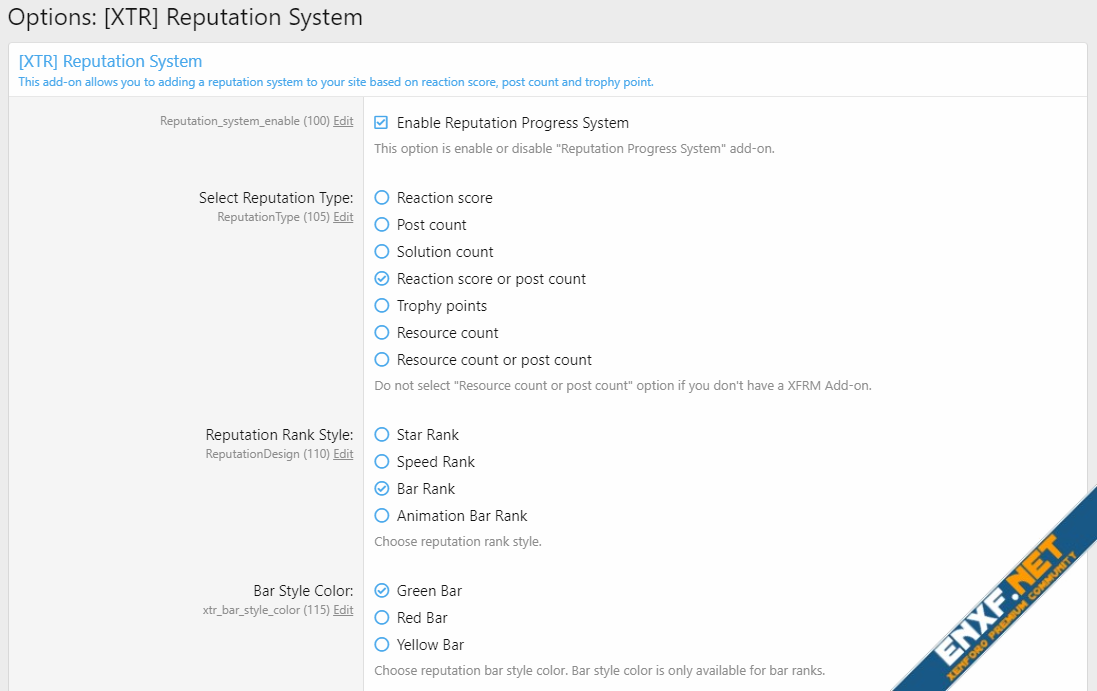Select Bar Rank style
Image resolution: width=1097 pixels, height=691 pixels.
tap(381, 489)
